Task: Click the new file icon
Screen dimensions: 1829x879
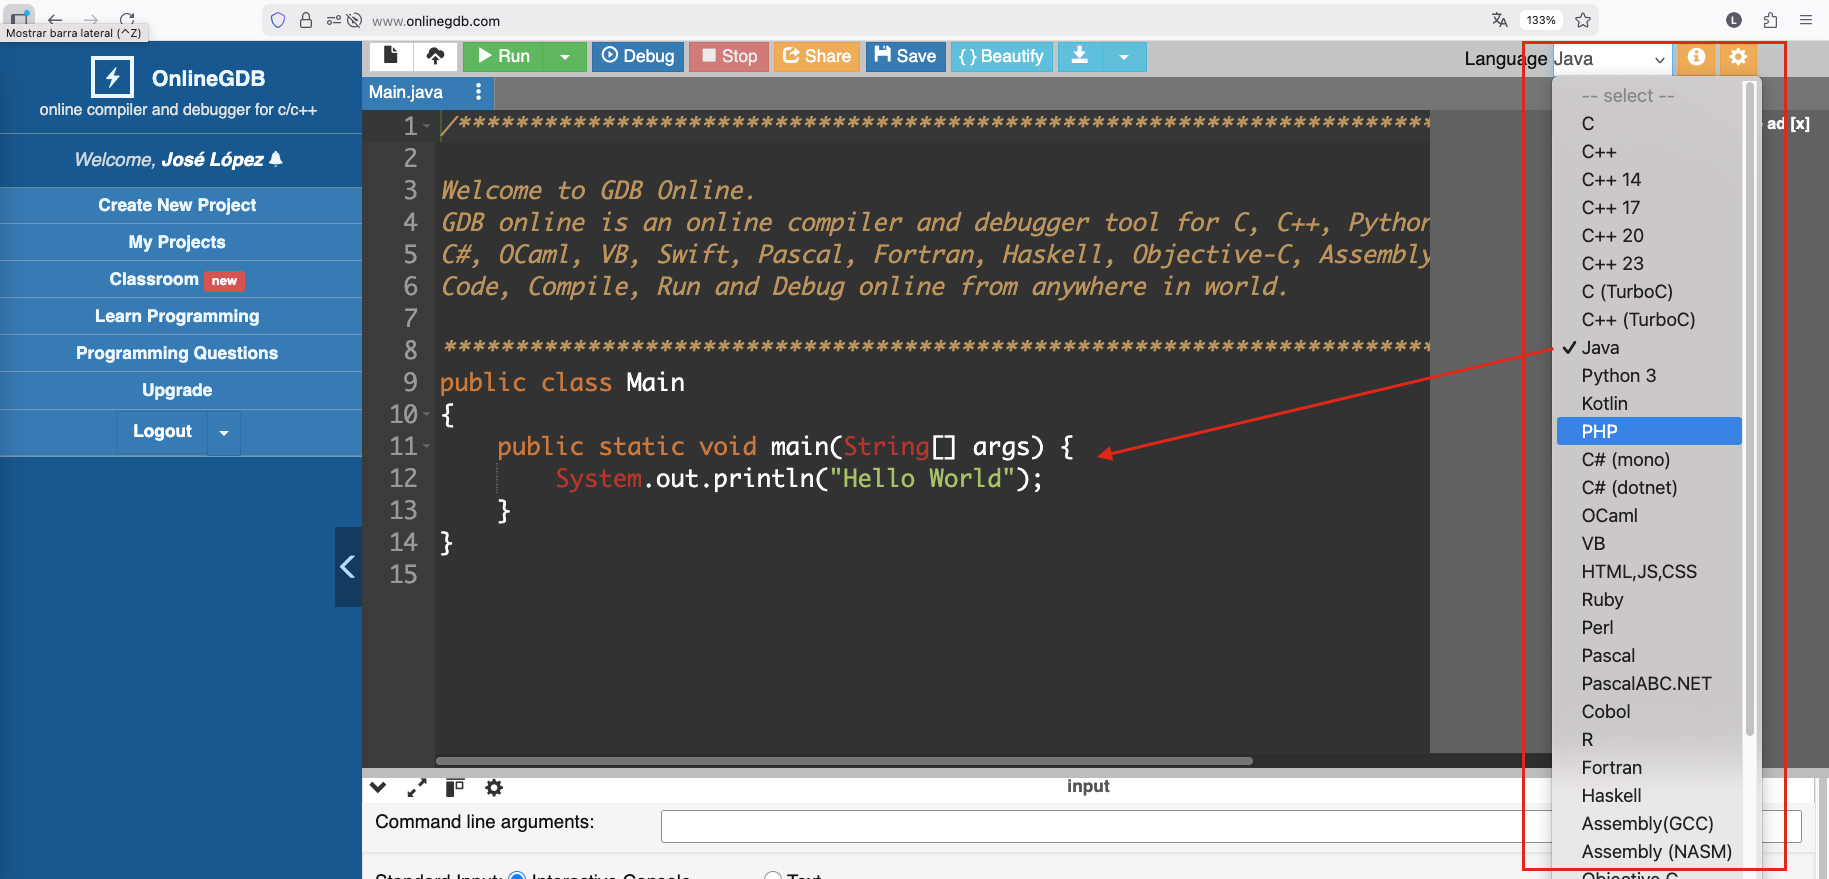Action: click(x=391, y=56)
